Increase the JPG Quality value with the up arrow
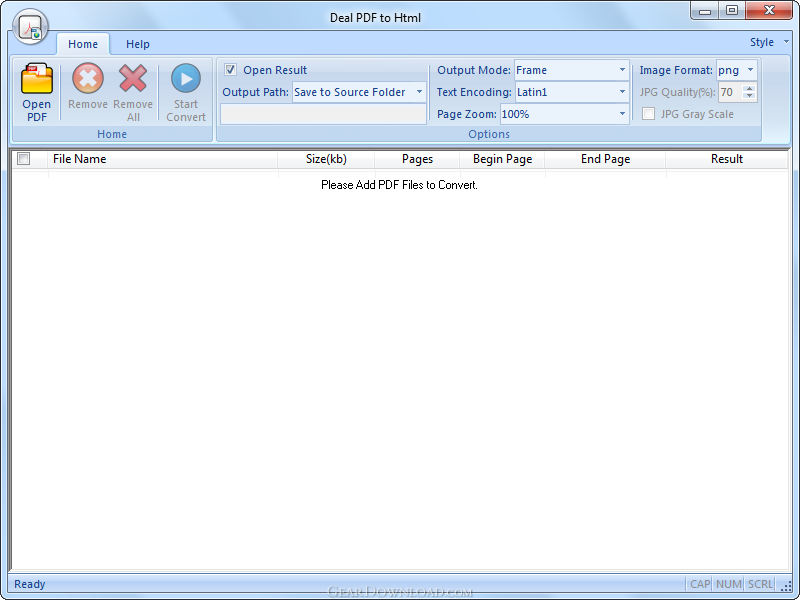Viewport: 800px width, 600px height. pyautogui.click(x=750, y=88)
